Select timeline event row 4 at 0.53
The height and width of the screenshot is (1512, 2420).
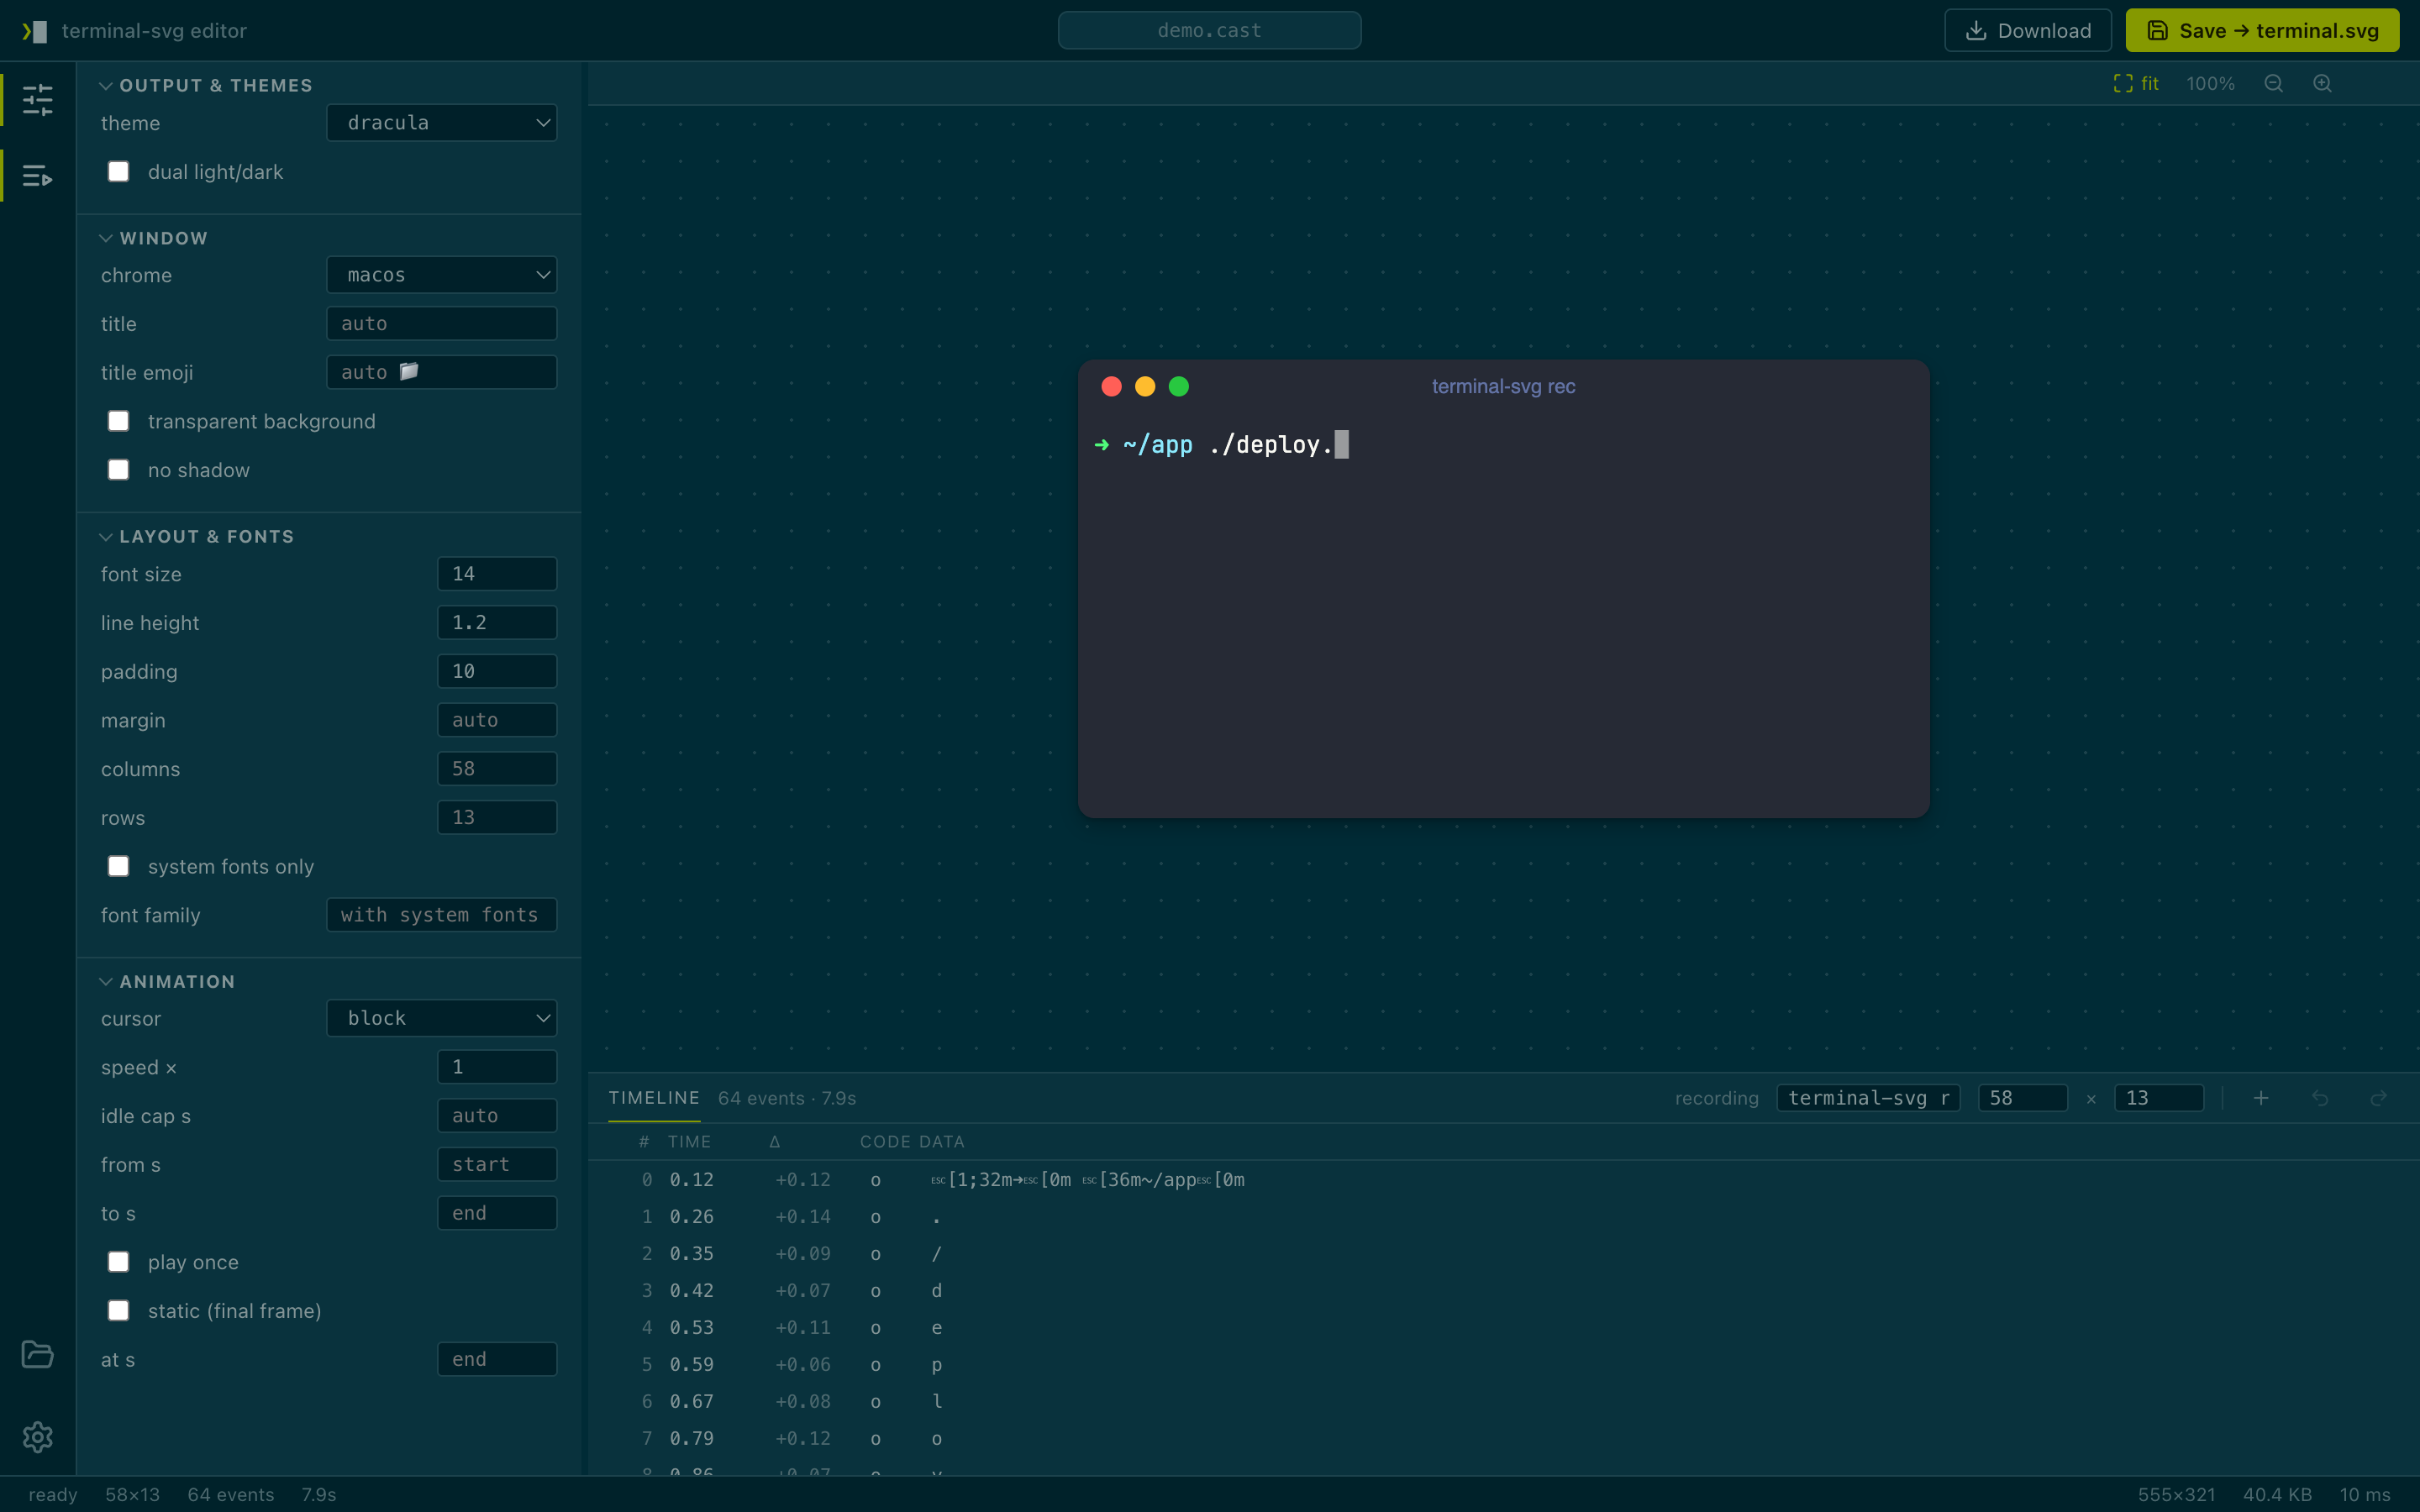pos(1503,1328)
